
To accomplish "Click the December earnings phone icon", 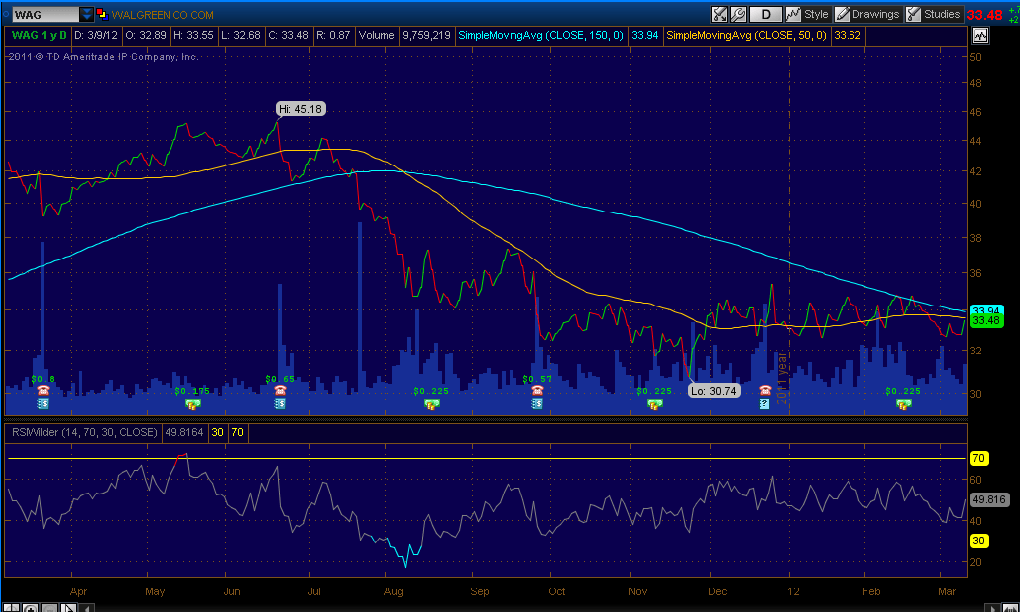I will tap(765, 390).
